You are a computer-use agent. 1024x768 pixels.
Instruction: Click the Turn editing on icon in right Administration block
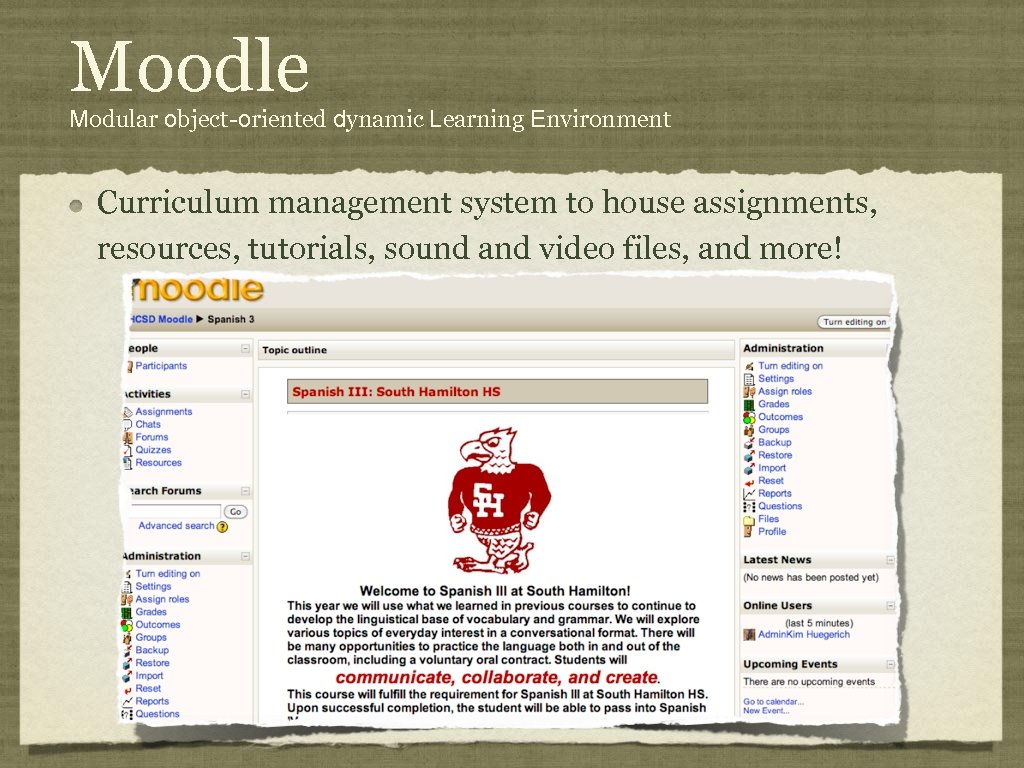tap(749, 366)
